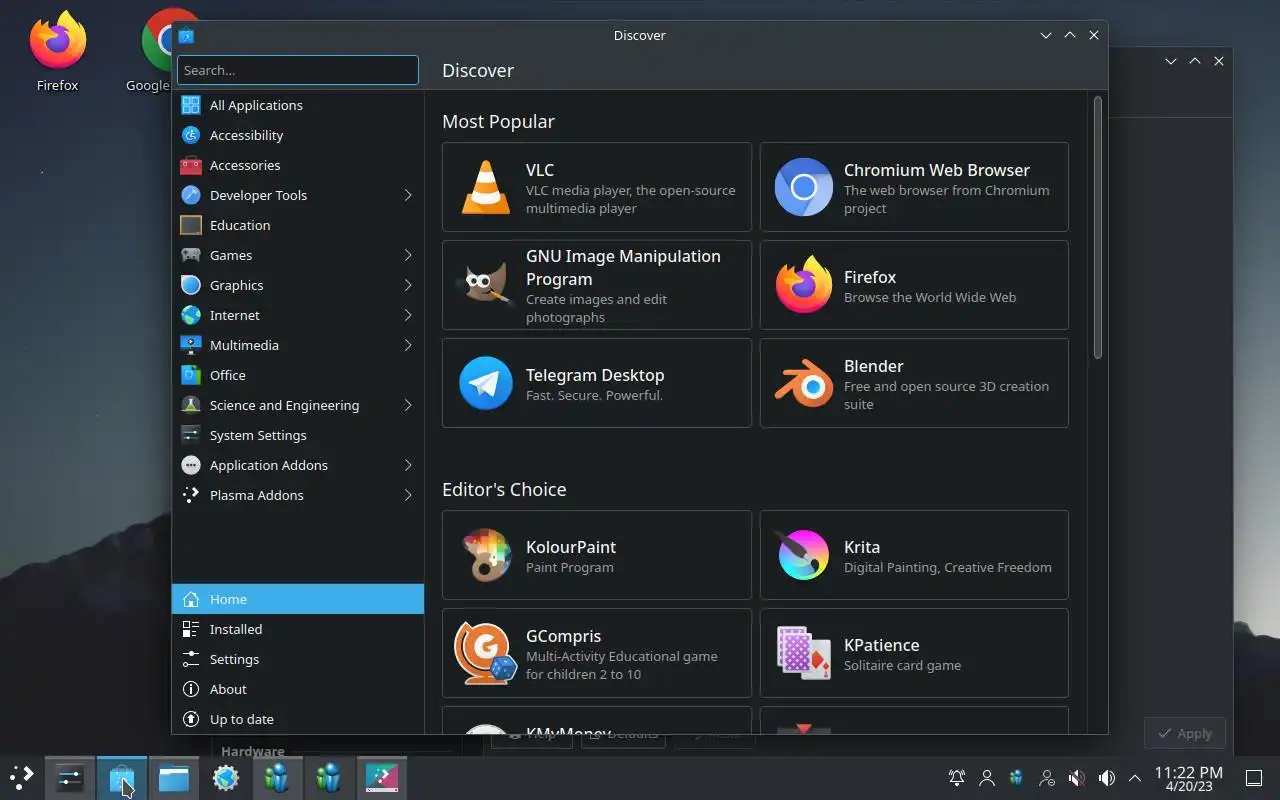Image resolution: width=1280 pixels, height=800 pixels.
Task: Open the application launcher on taskbar
Action: 22,777
